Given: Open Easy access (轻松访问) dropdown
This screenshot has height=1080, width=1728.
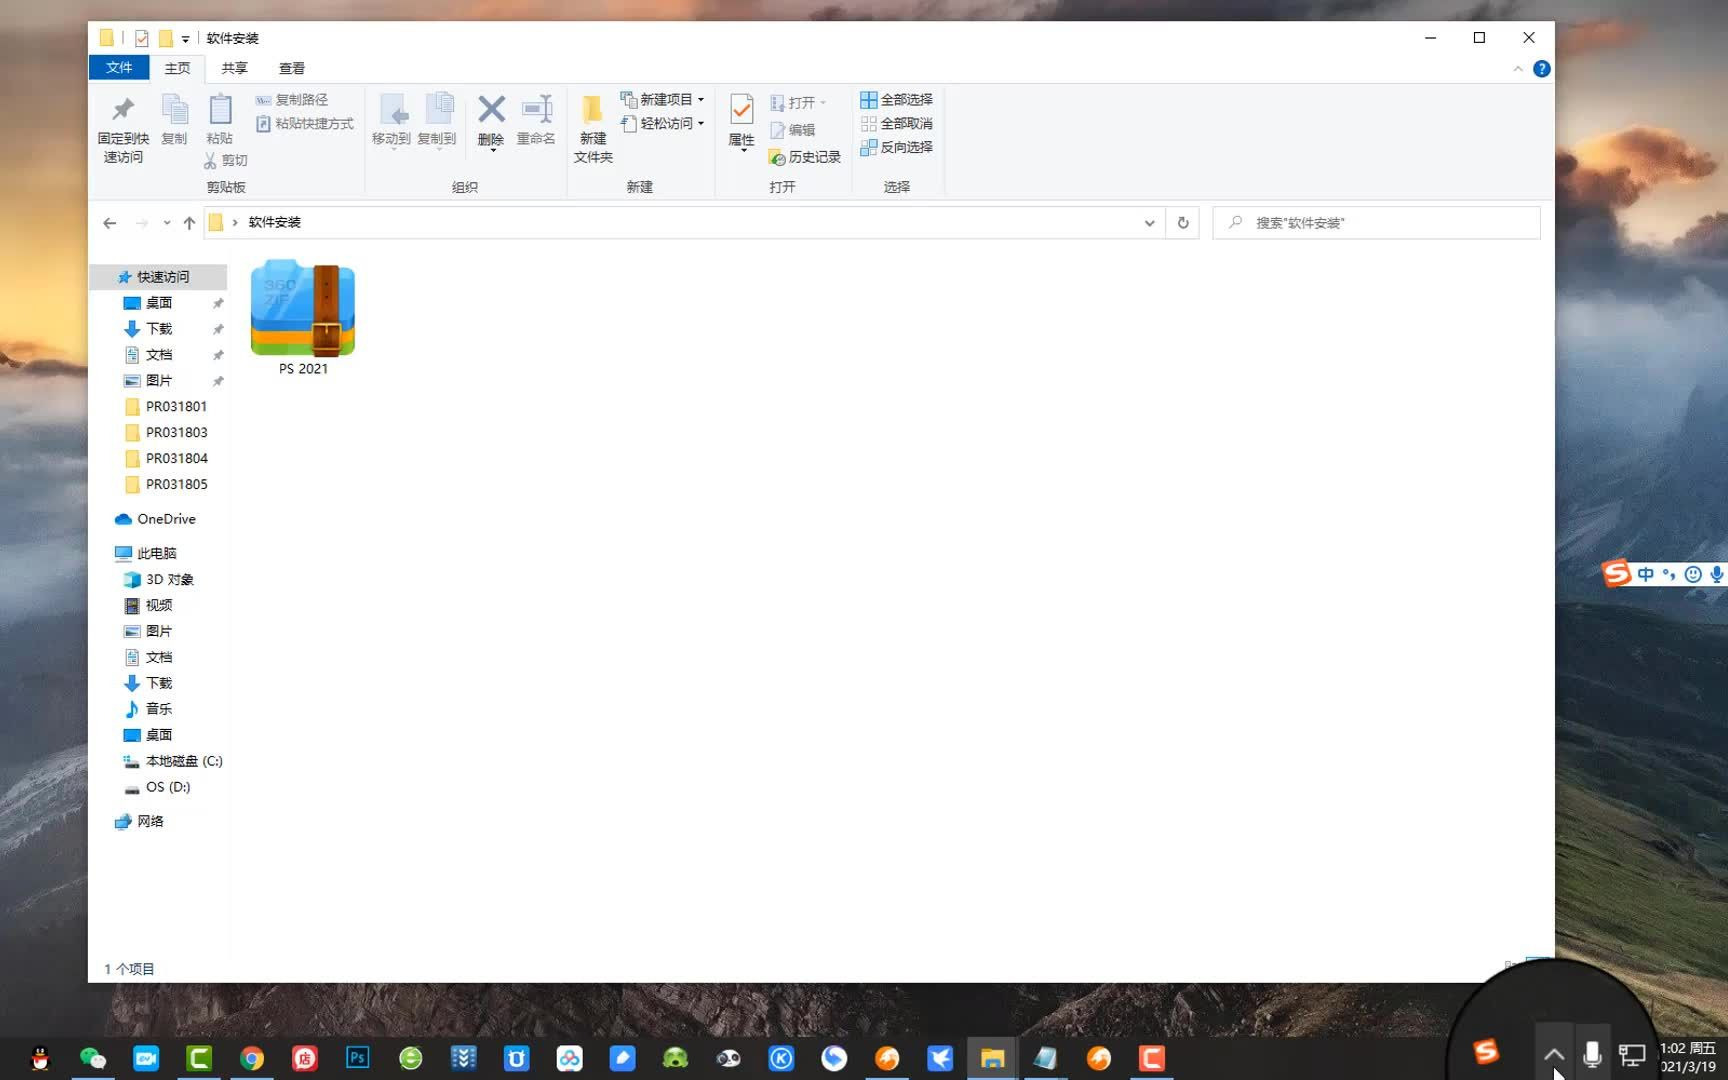Looking at the screenshot, I should [x=662, y=124].
